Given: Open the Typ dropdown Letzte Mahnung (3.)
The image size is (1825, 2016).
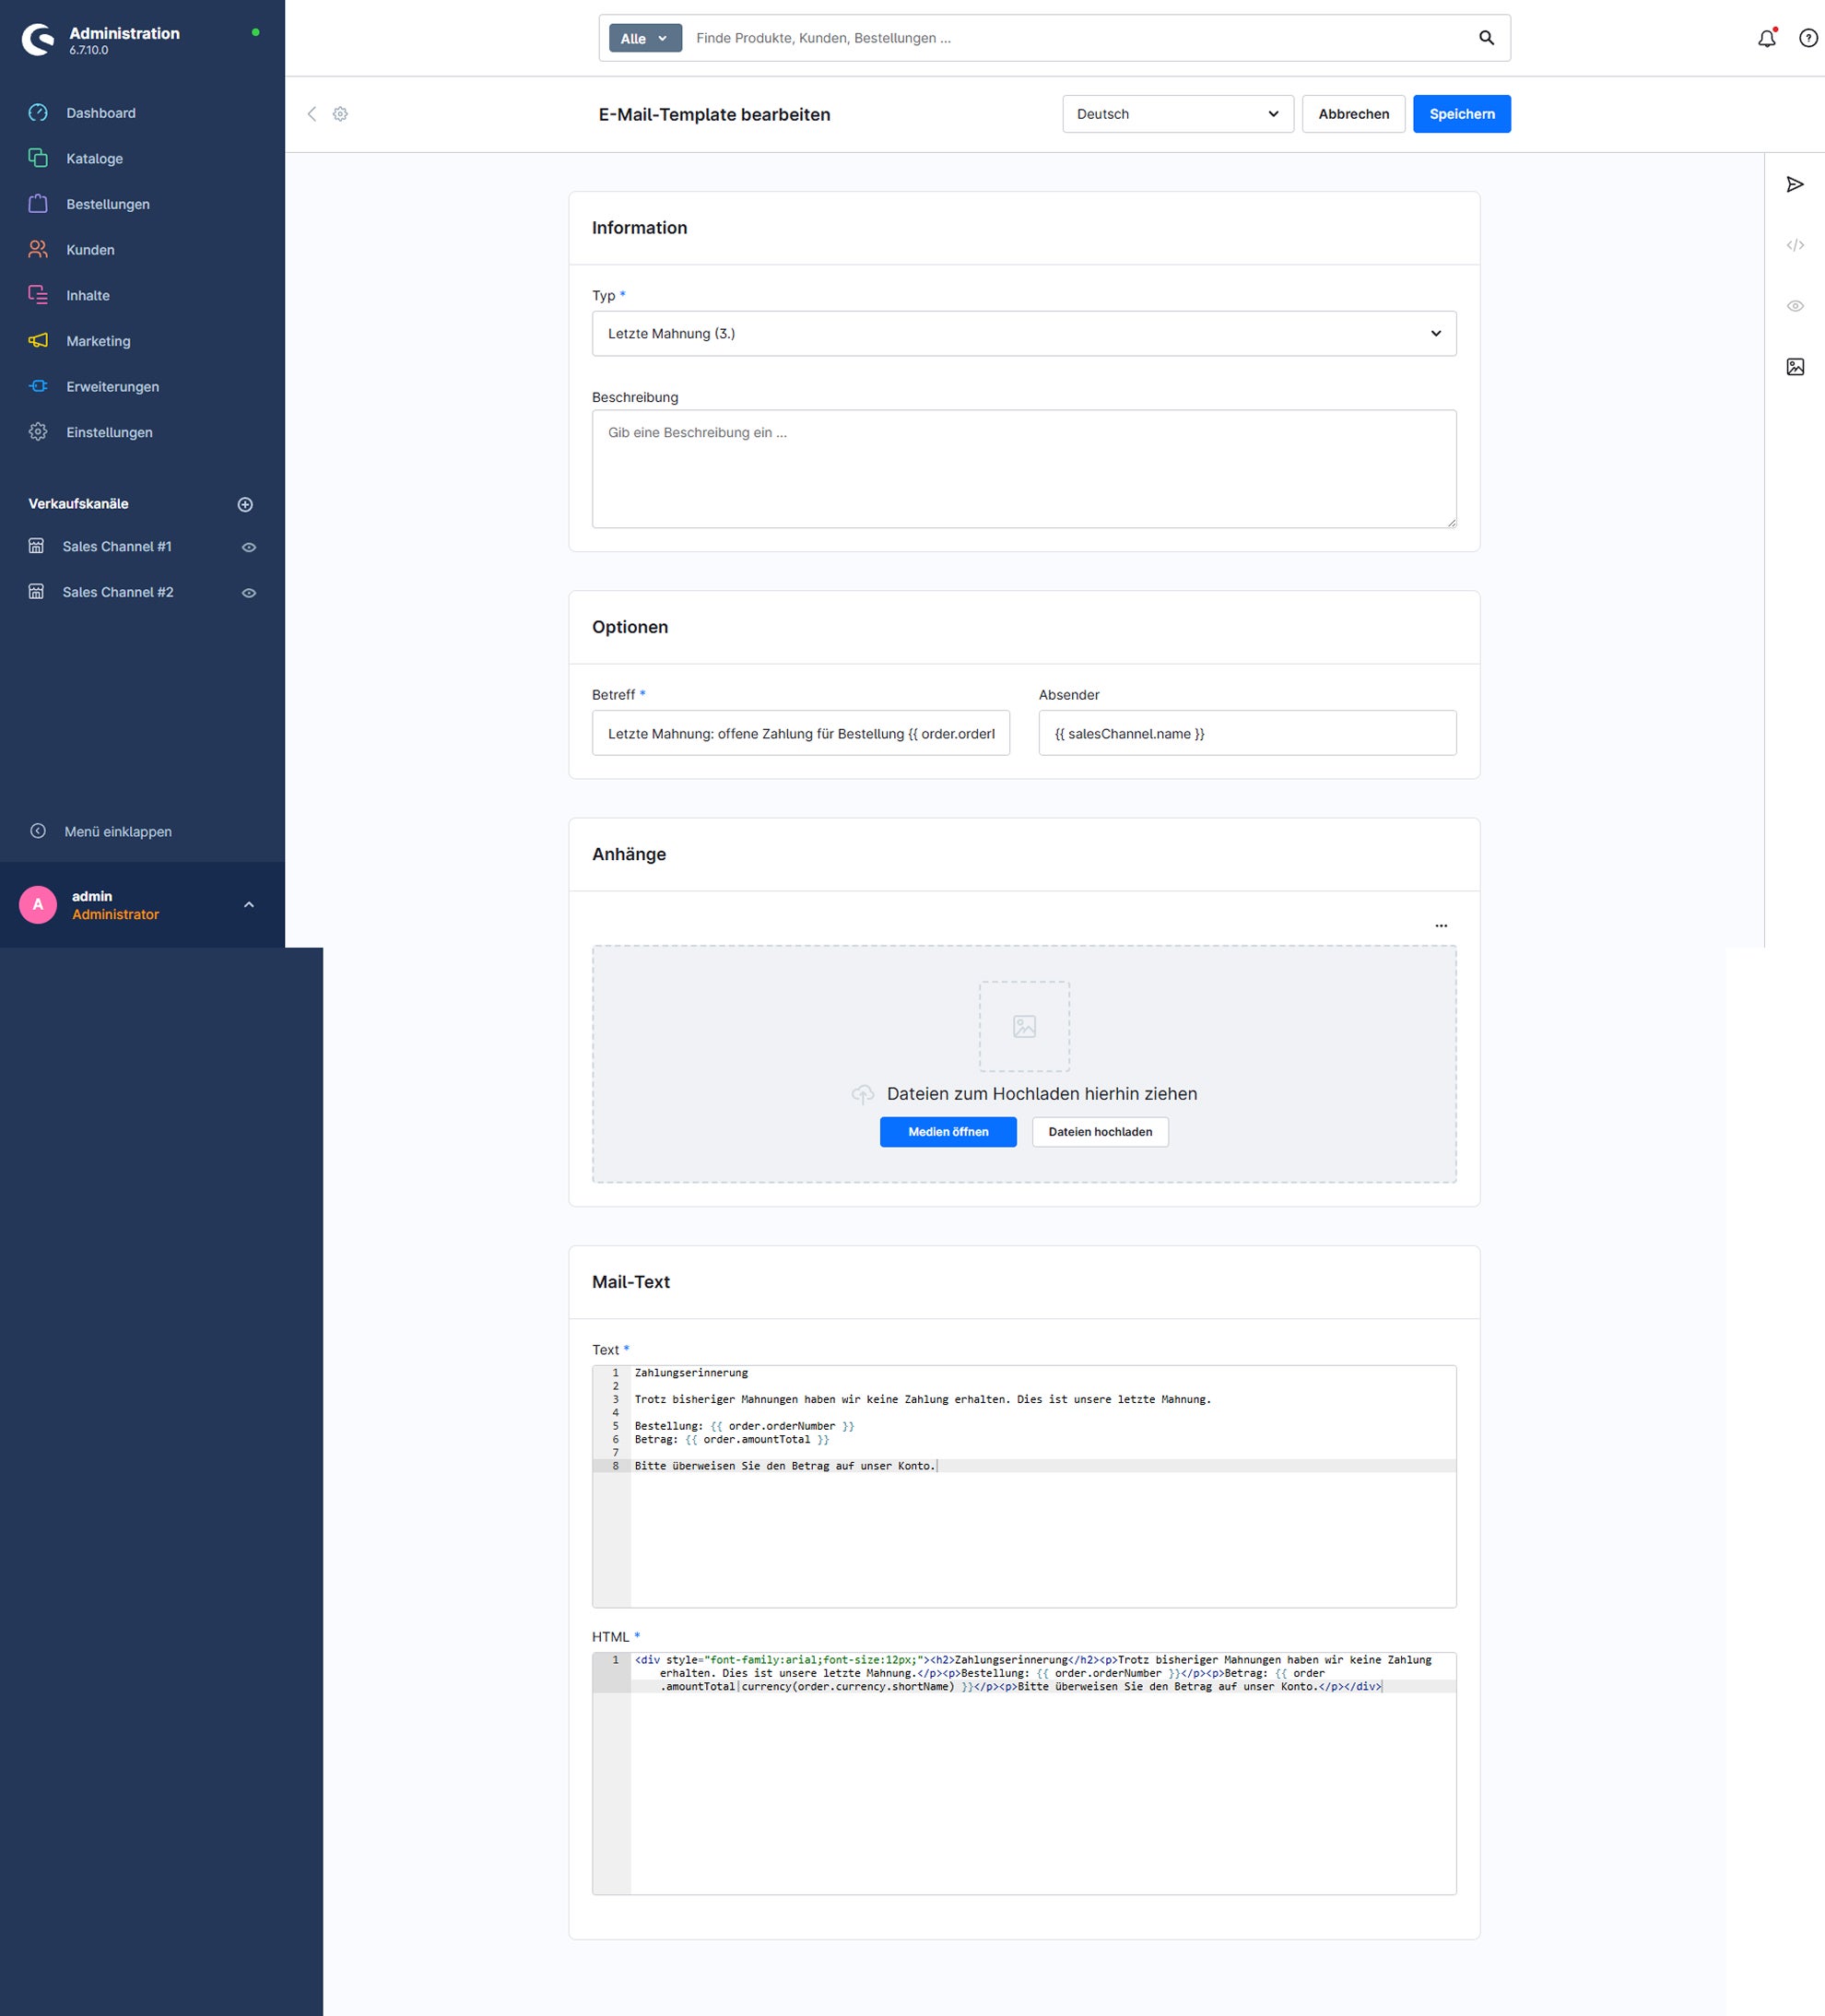Looking at the screenshot, I should (1024, 333).
